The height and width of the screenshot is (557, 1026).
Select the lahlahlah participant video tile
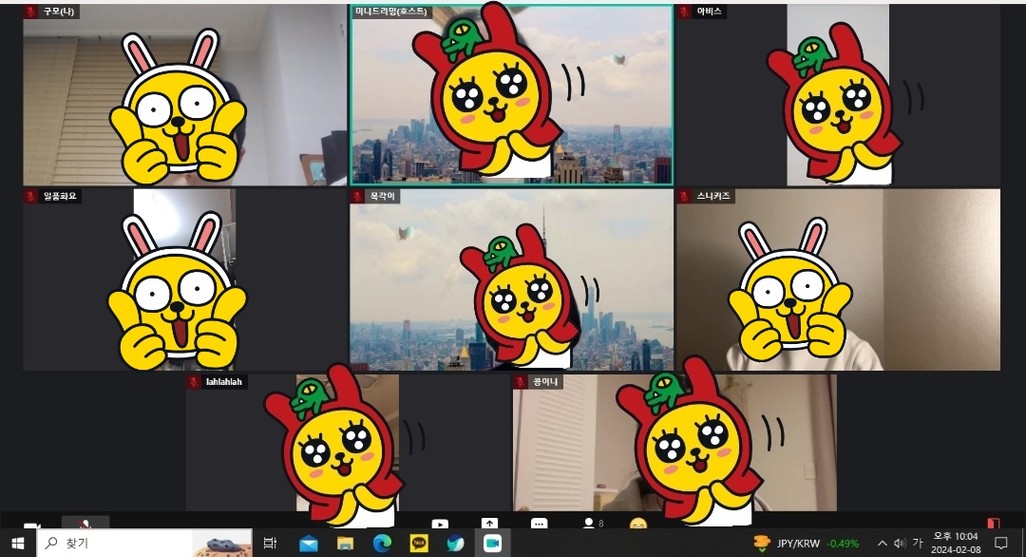tap(348, 442)
